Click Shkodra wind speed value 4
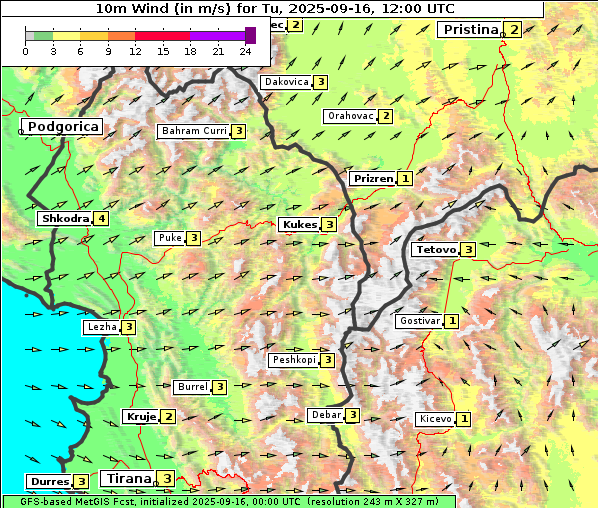Screen dimensions: 598x508 pos(101,219)
